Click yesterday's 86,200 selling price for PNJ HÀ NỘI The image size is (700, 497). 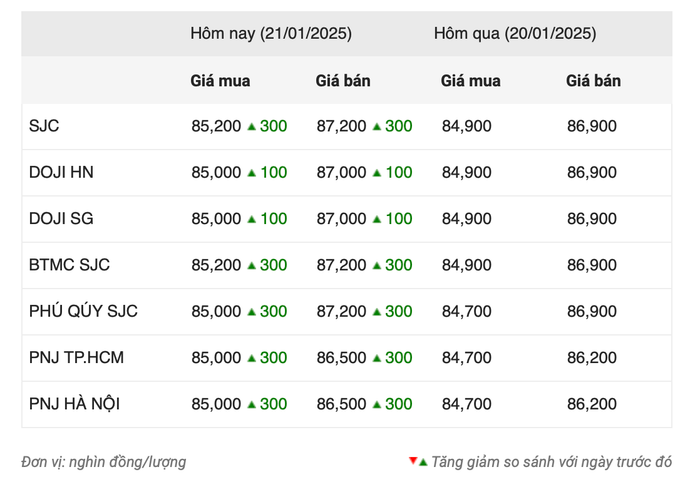coord(592,404)
